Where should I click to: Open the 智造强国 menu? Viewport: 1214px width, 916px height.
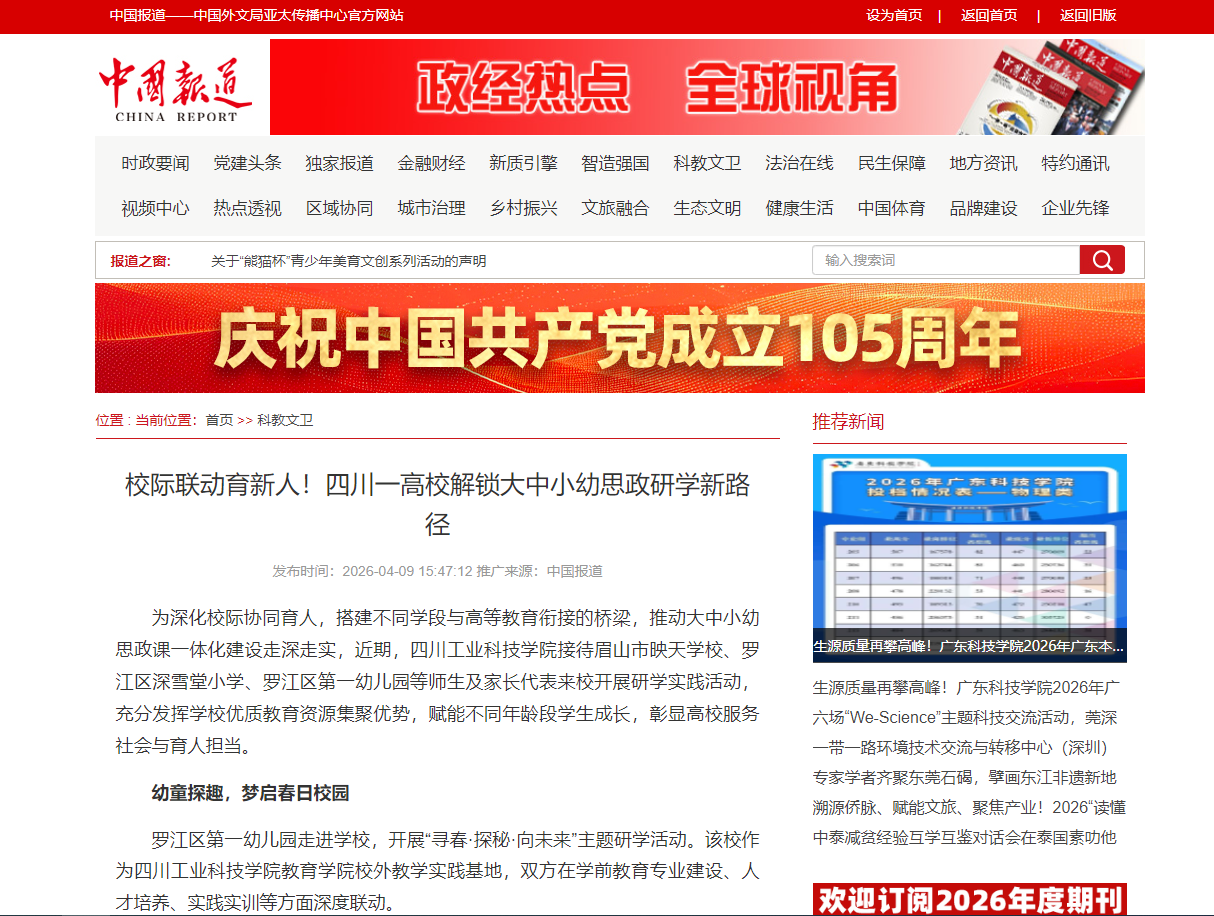click(x=615, y=163)
